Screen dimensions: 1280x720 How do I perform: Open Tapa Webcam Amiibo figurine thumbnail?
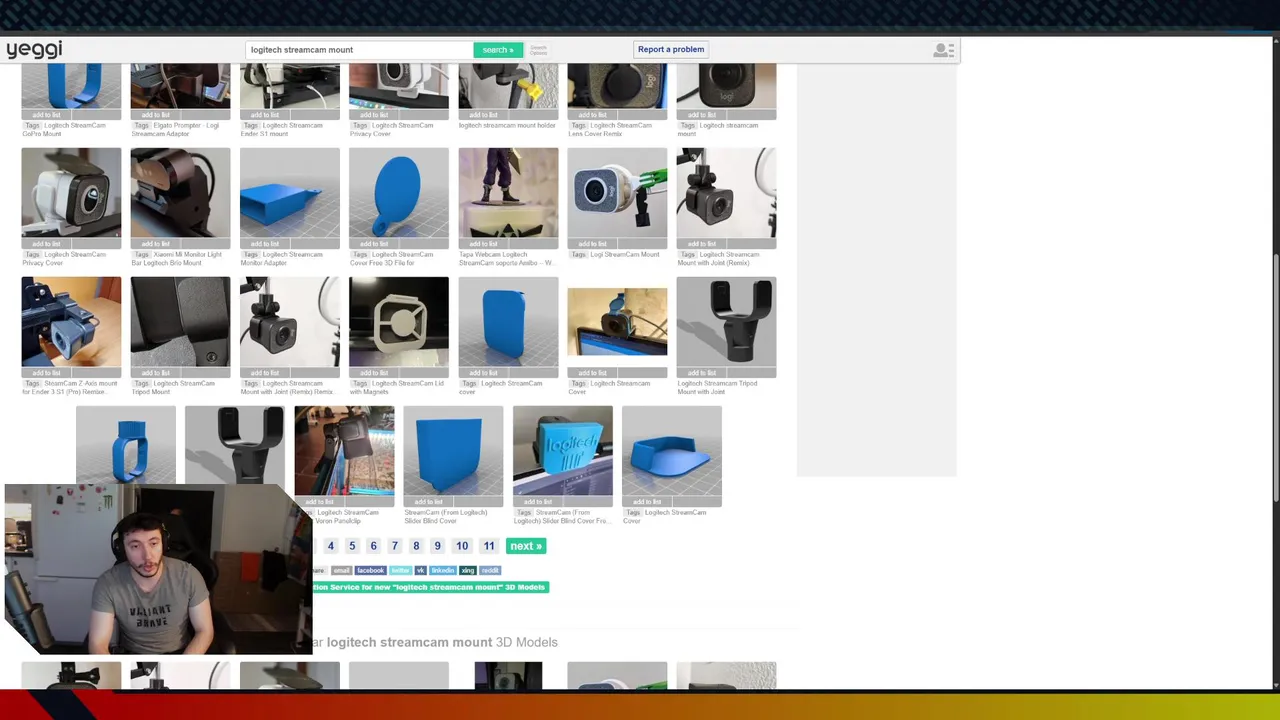[x=508, y=193]
